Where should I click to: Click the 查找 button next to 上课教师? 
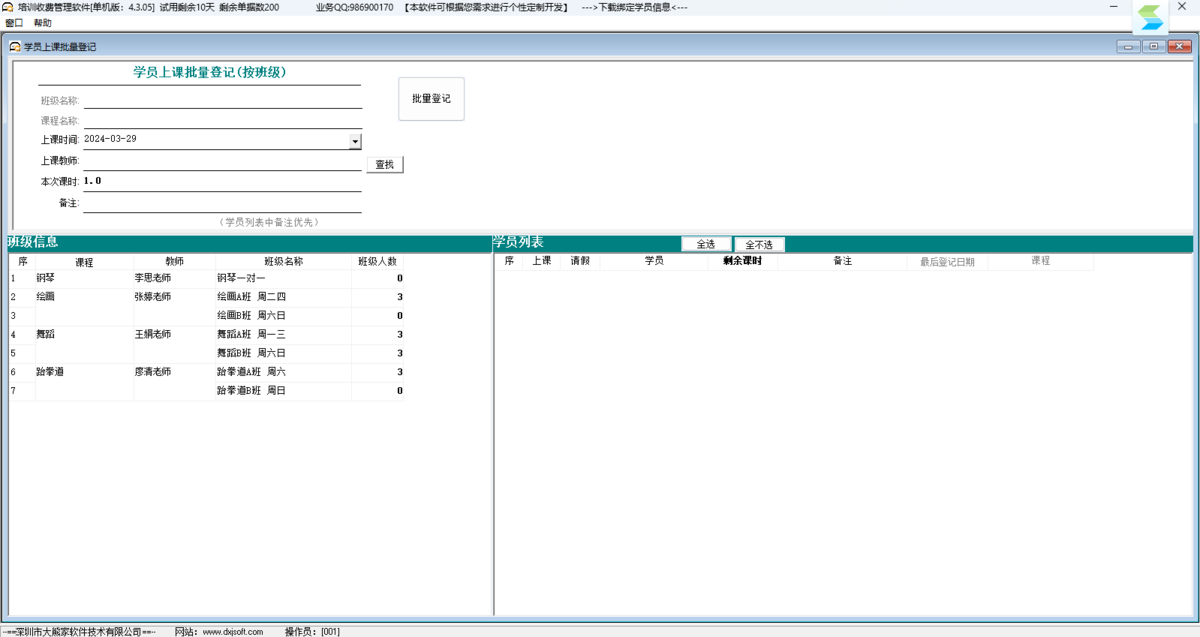coord(385,164)
